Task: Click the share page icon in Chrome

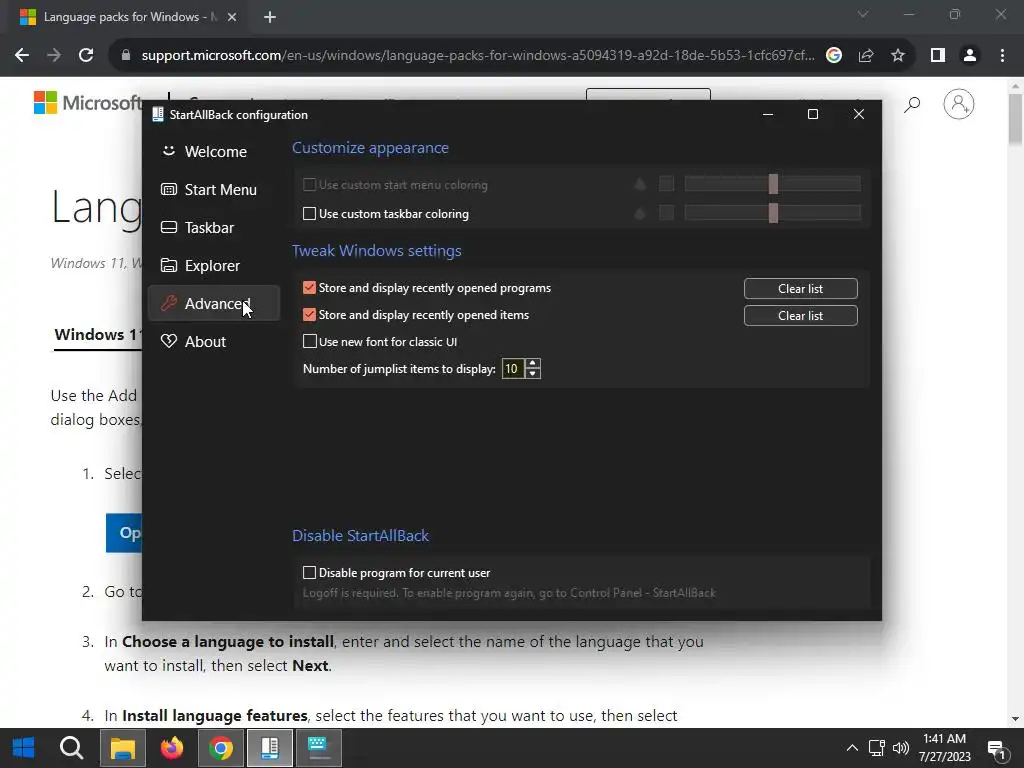Action: coord(866,56)
